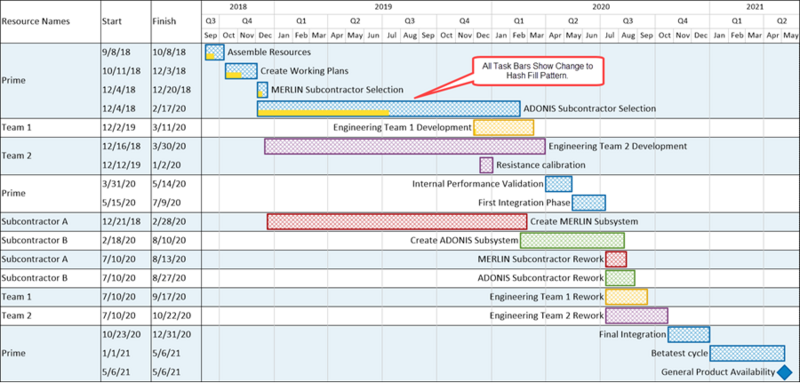Click the Create Working Plans task bar
This screenshot has width=800, height=383.
(x=241, y=71)
